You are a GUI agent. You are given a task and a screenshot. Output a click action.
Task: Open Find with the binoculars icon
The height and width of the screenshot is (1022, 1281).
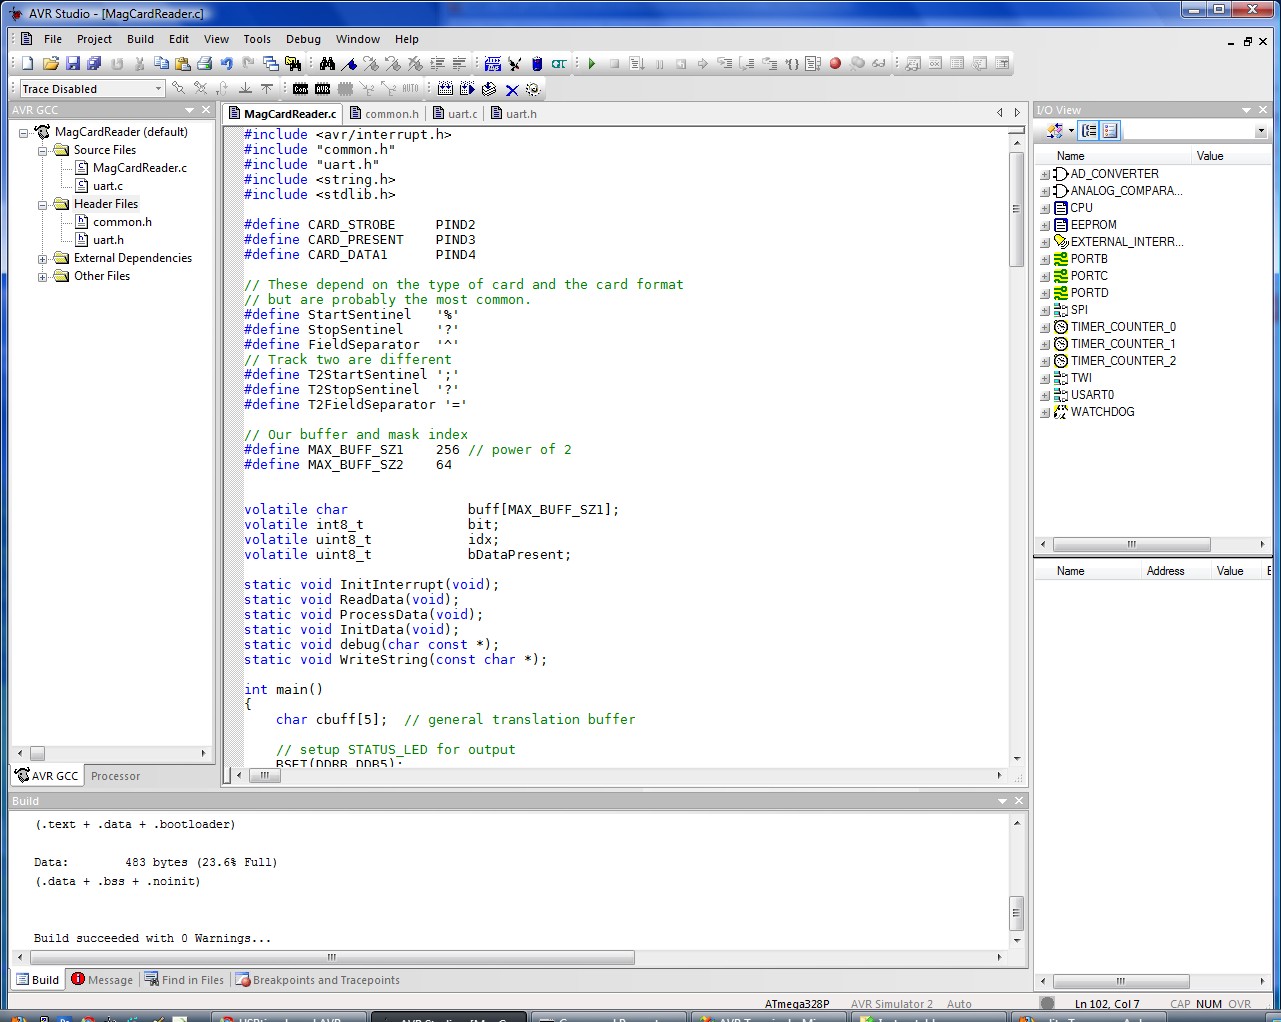click(x=327, y=64)
